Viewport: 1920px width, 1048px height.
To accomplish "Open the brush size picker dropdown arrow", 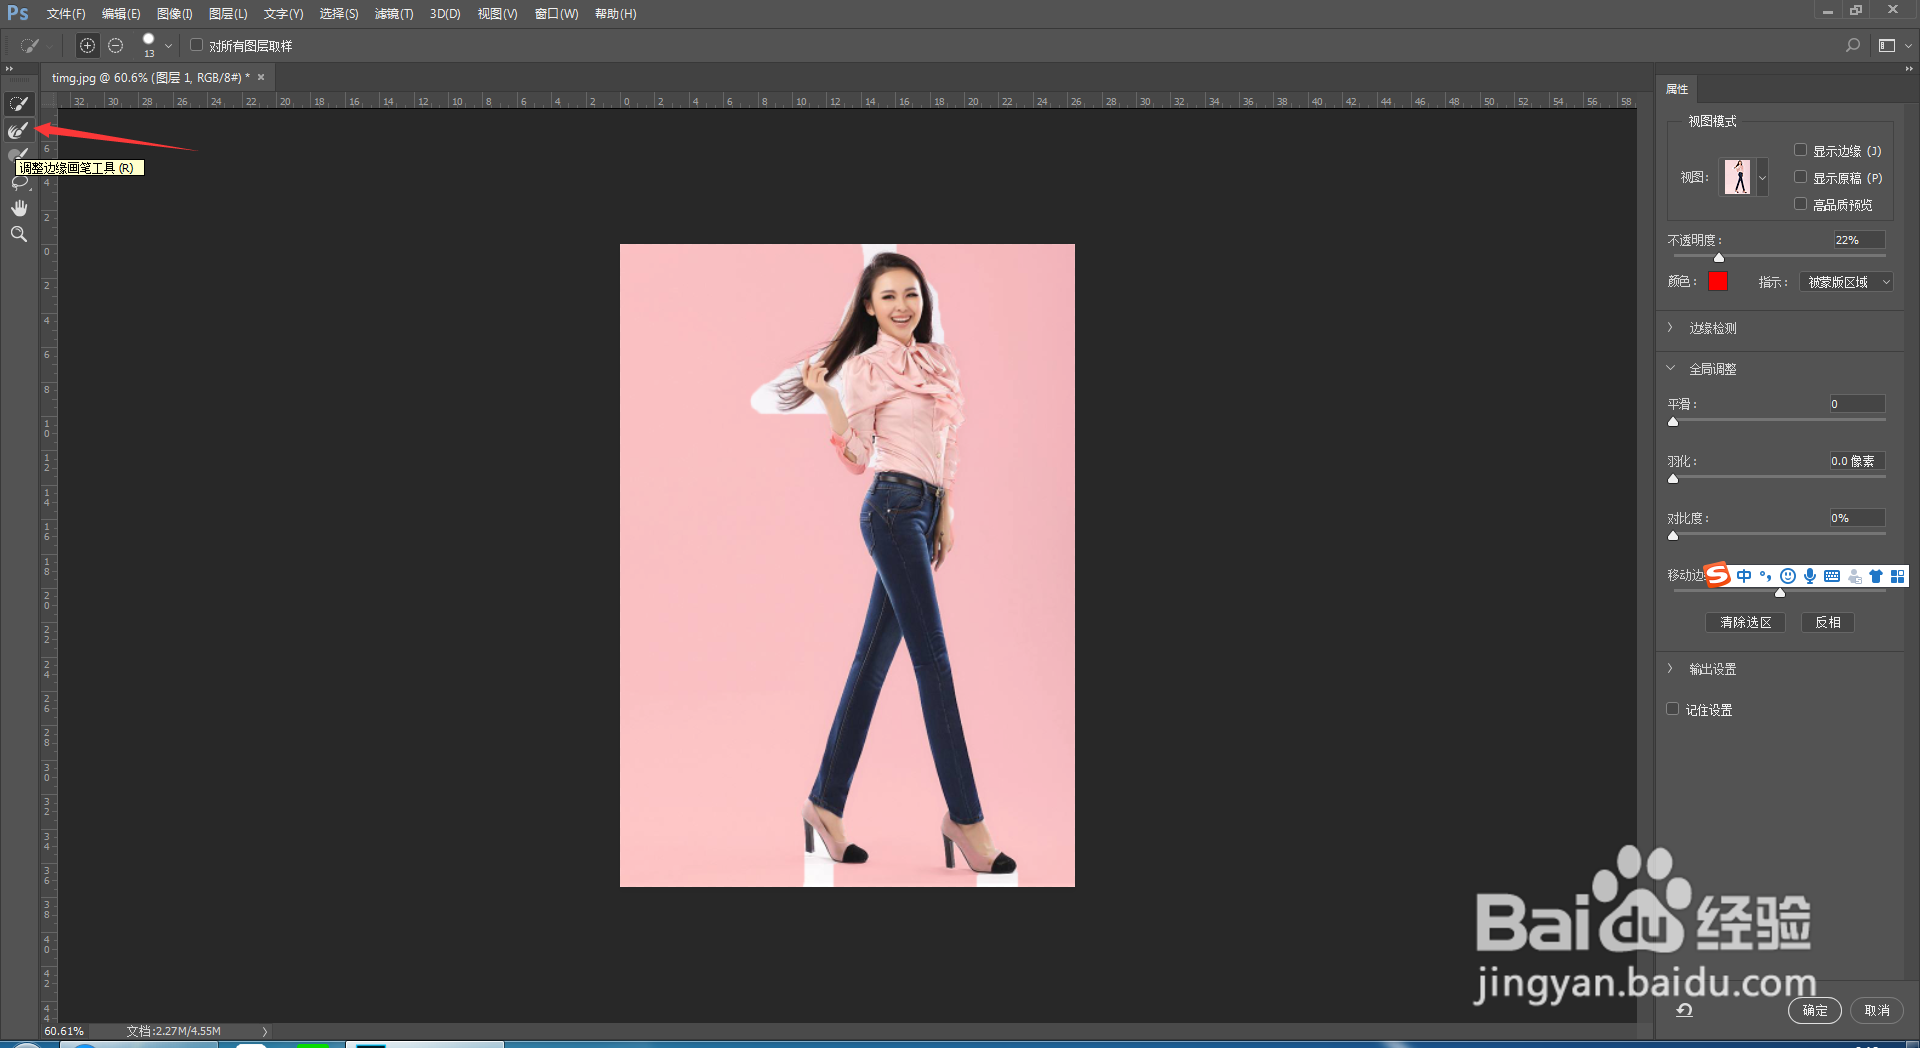I will point(168,46).
